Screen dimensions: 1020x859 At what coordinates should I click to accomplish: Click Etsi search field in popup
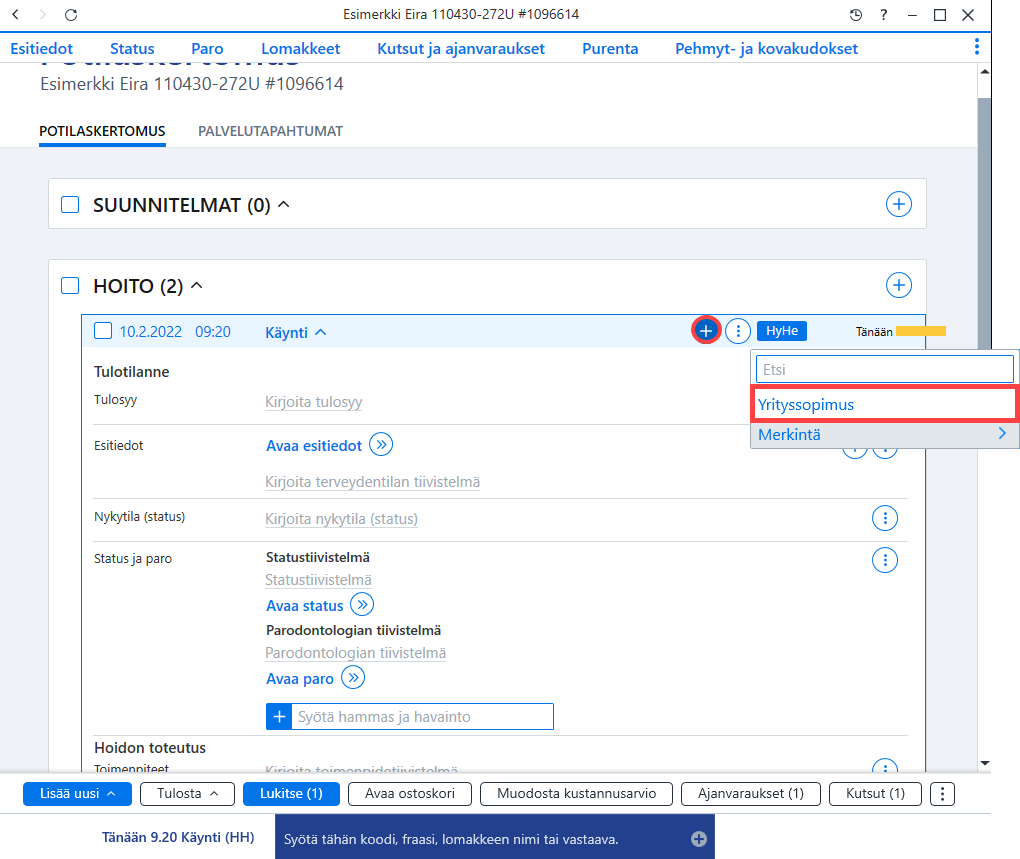pos(885,369)
